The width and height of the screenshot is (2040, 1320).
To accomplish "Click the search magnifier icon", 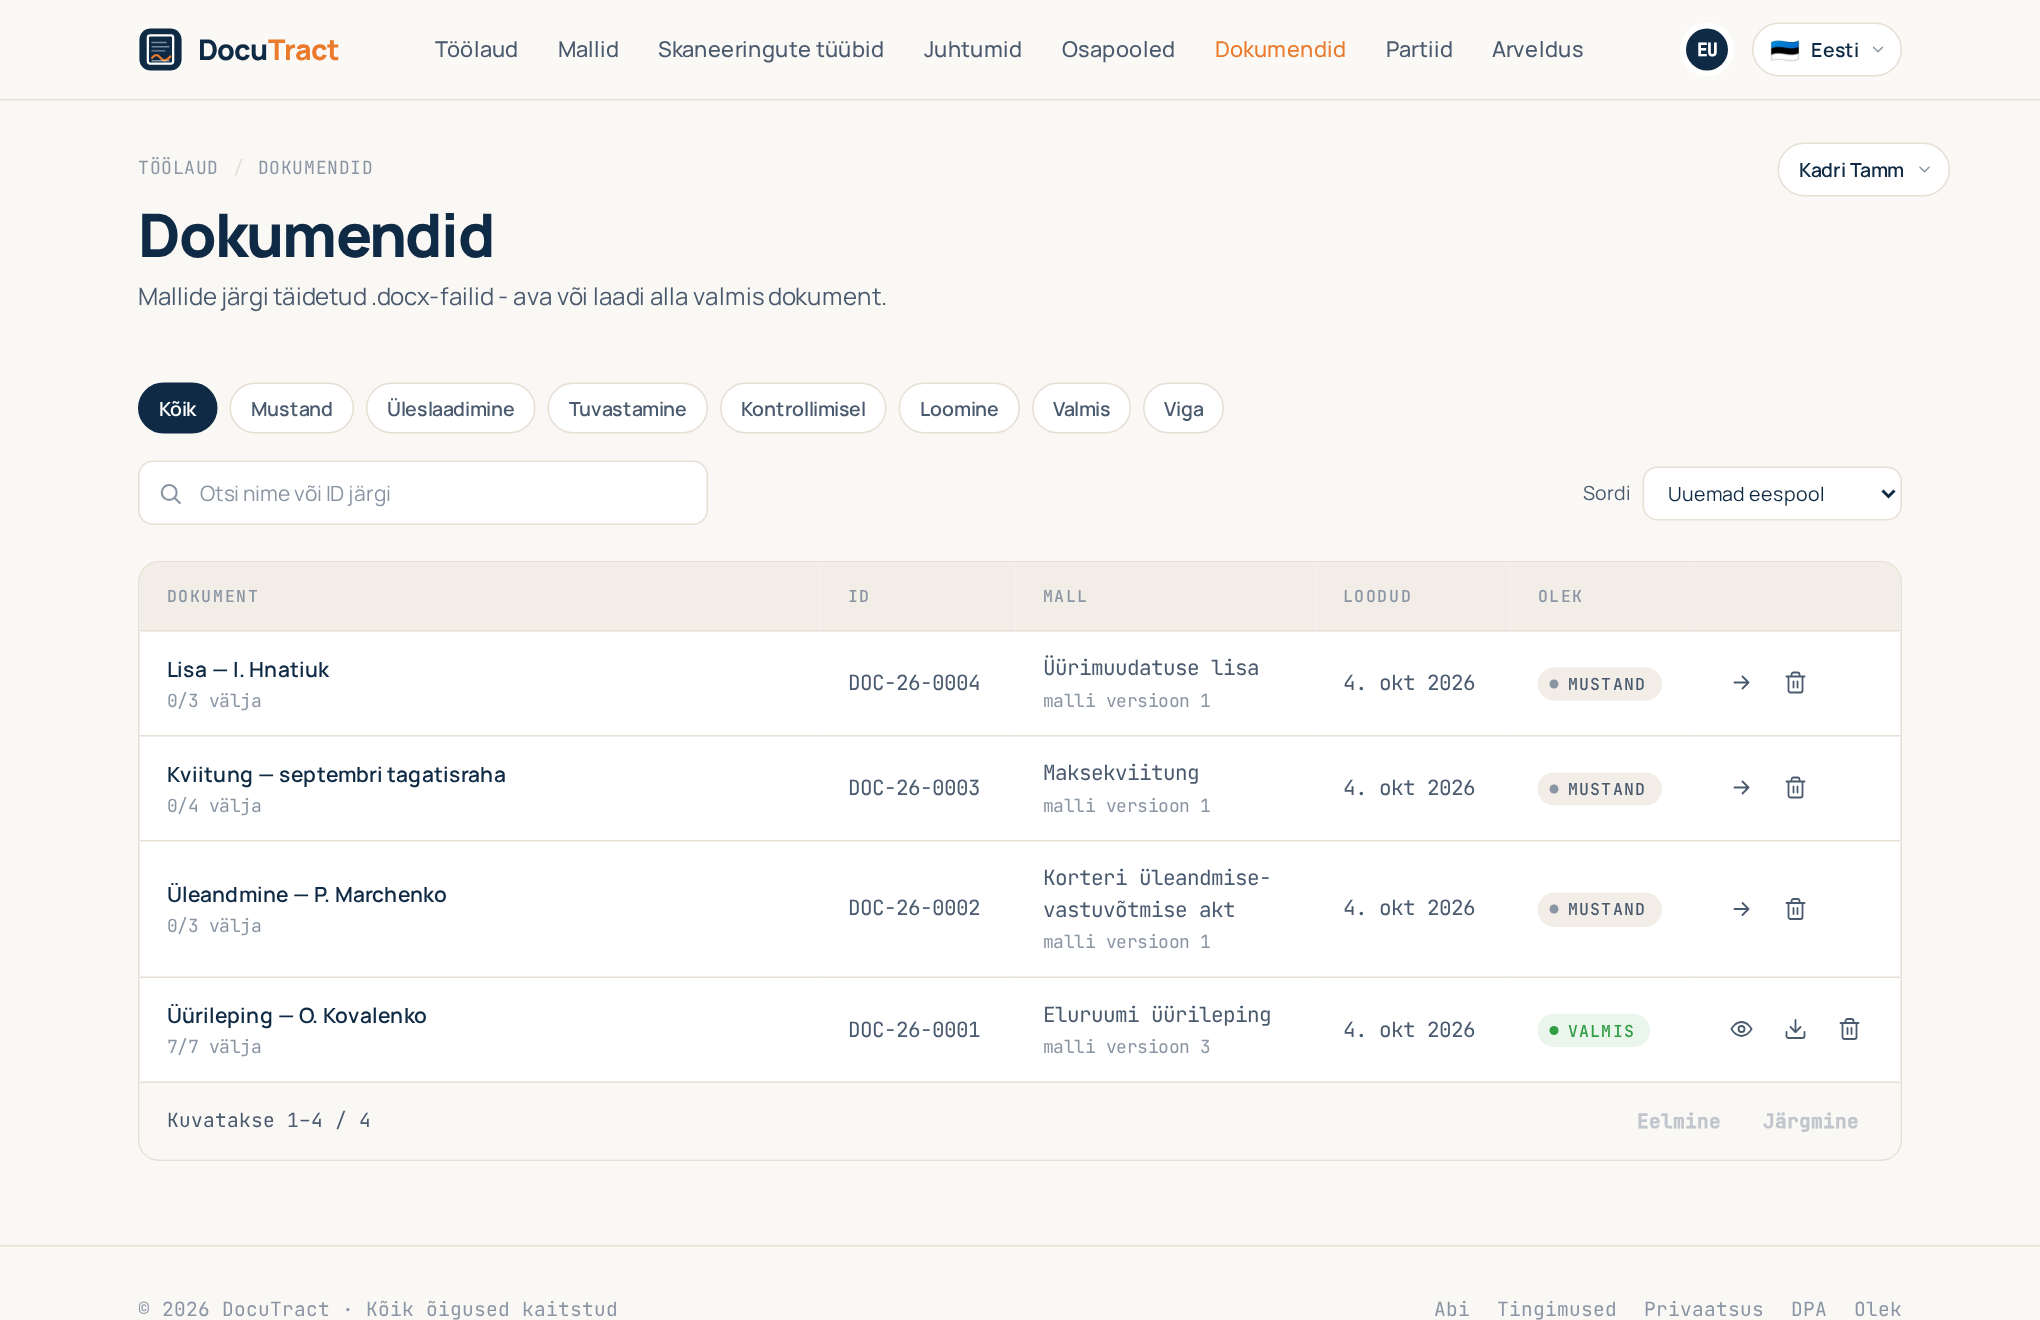I will click(171, 494).
